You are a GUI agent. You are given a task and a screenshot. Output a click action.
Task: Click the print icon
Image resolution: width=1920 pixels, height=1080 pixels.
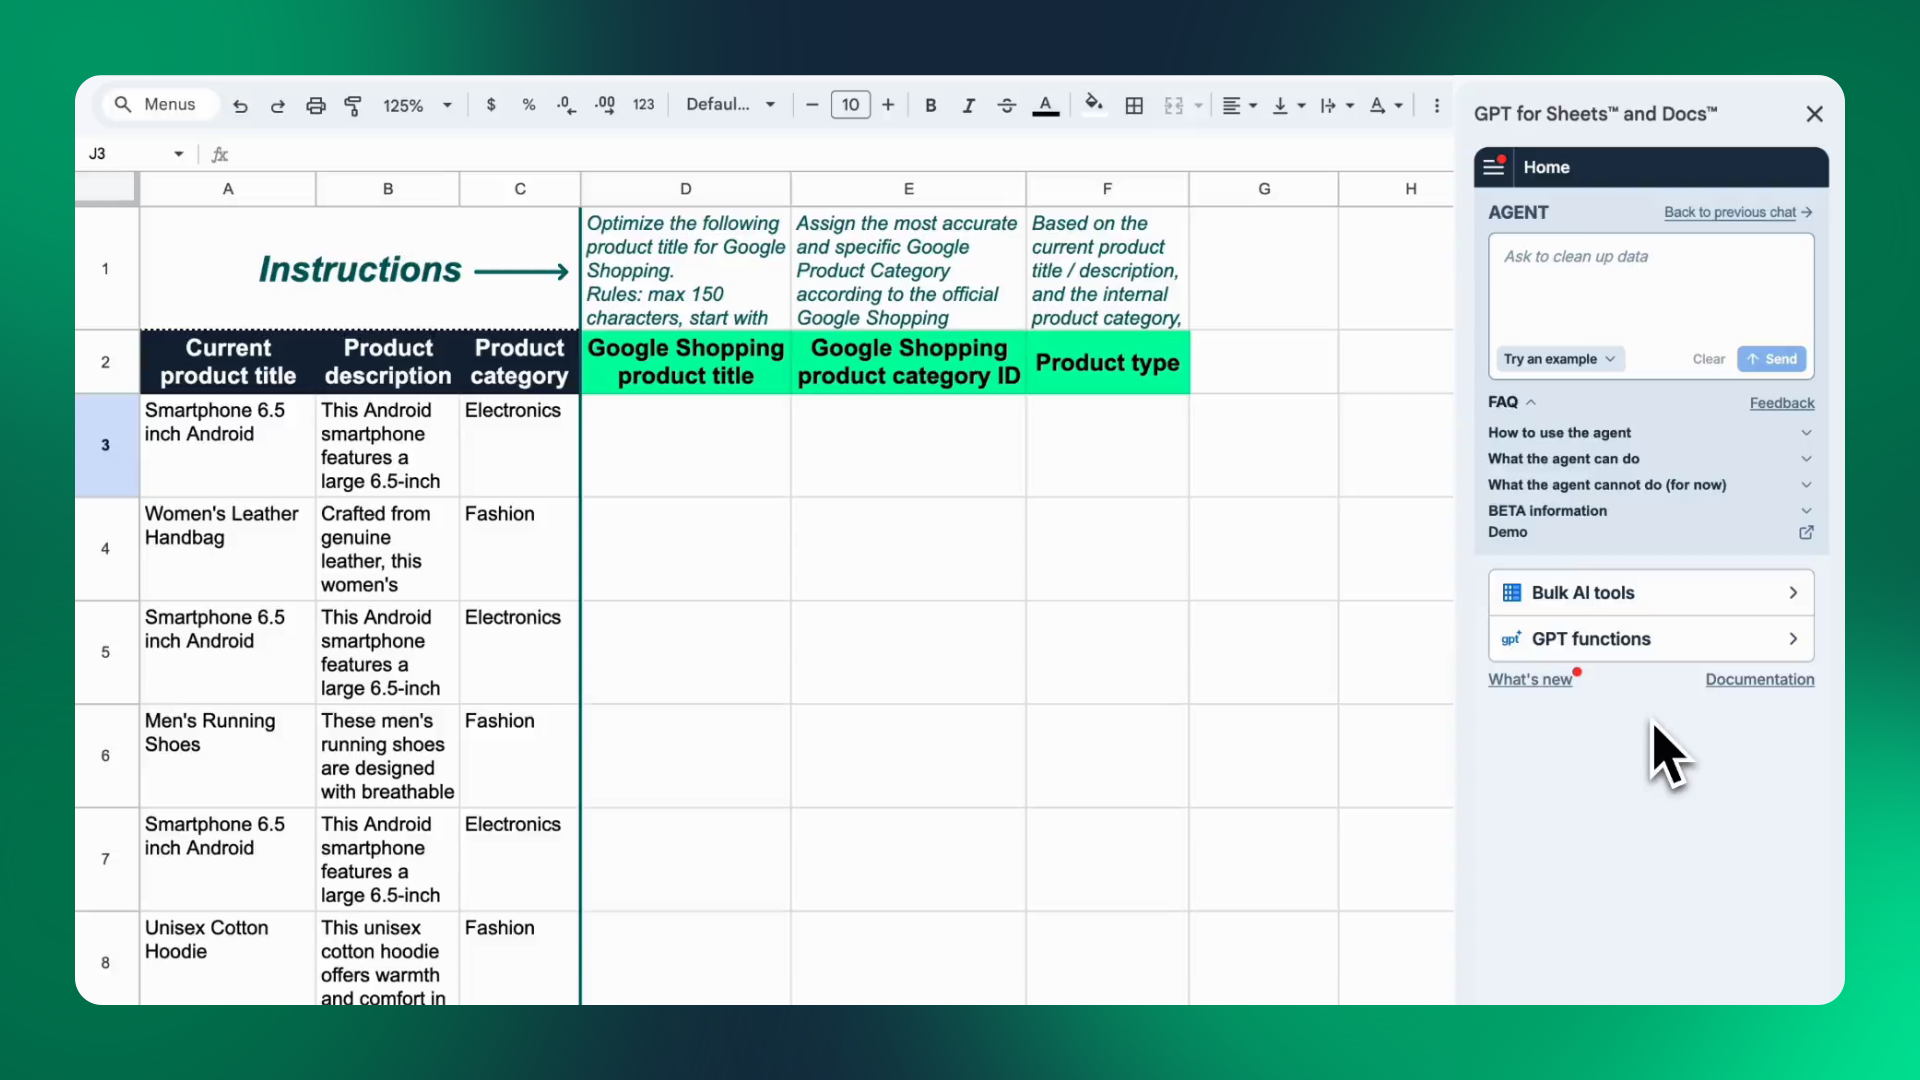[316, 105]
